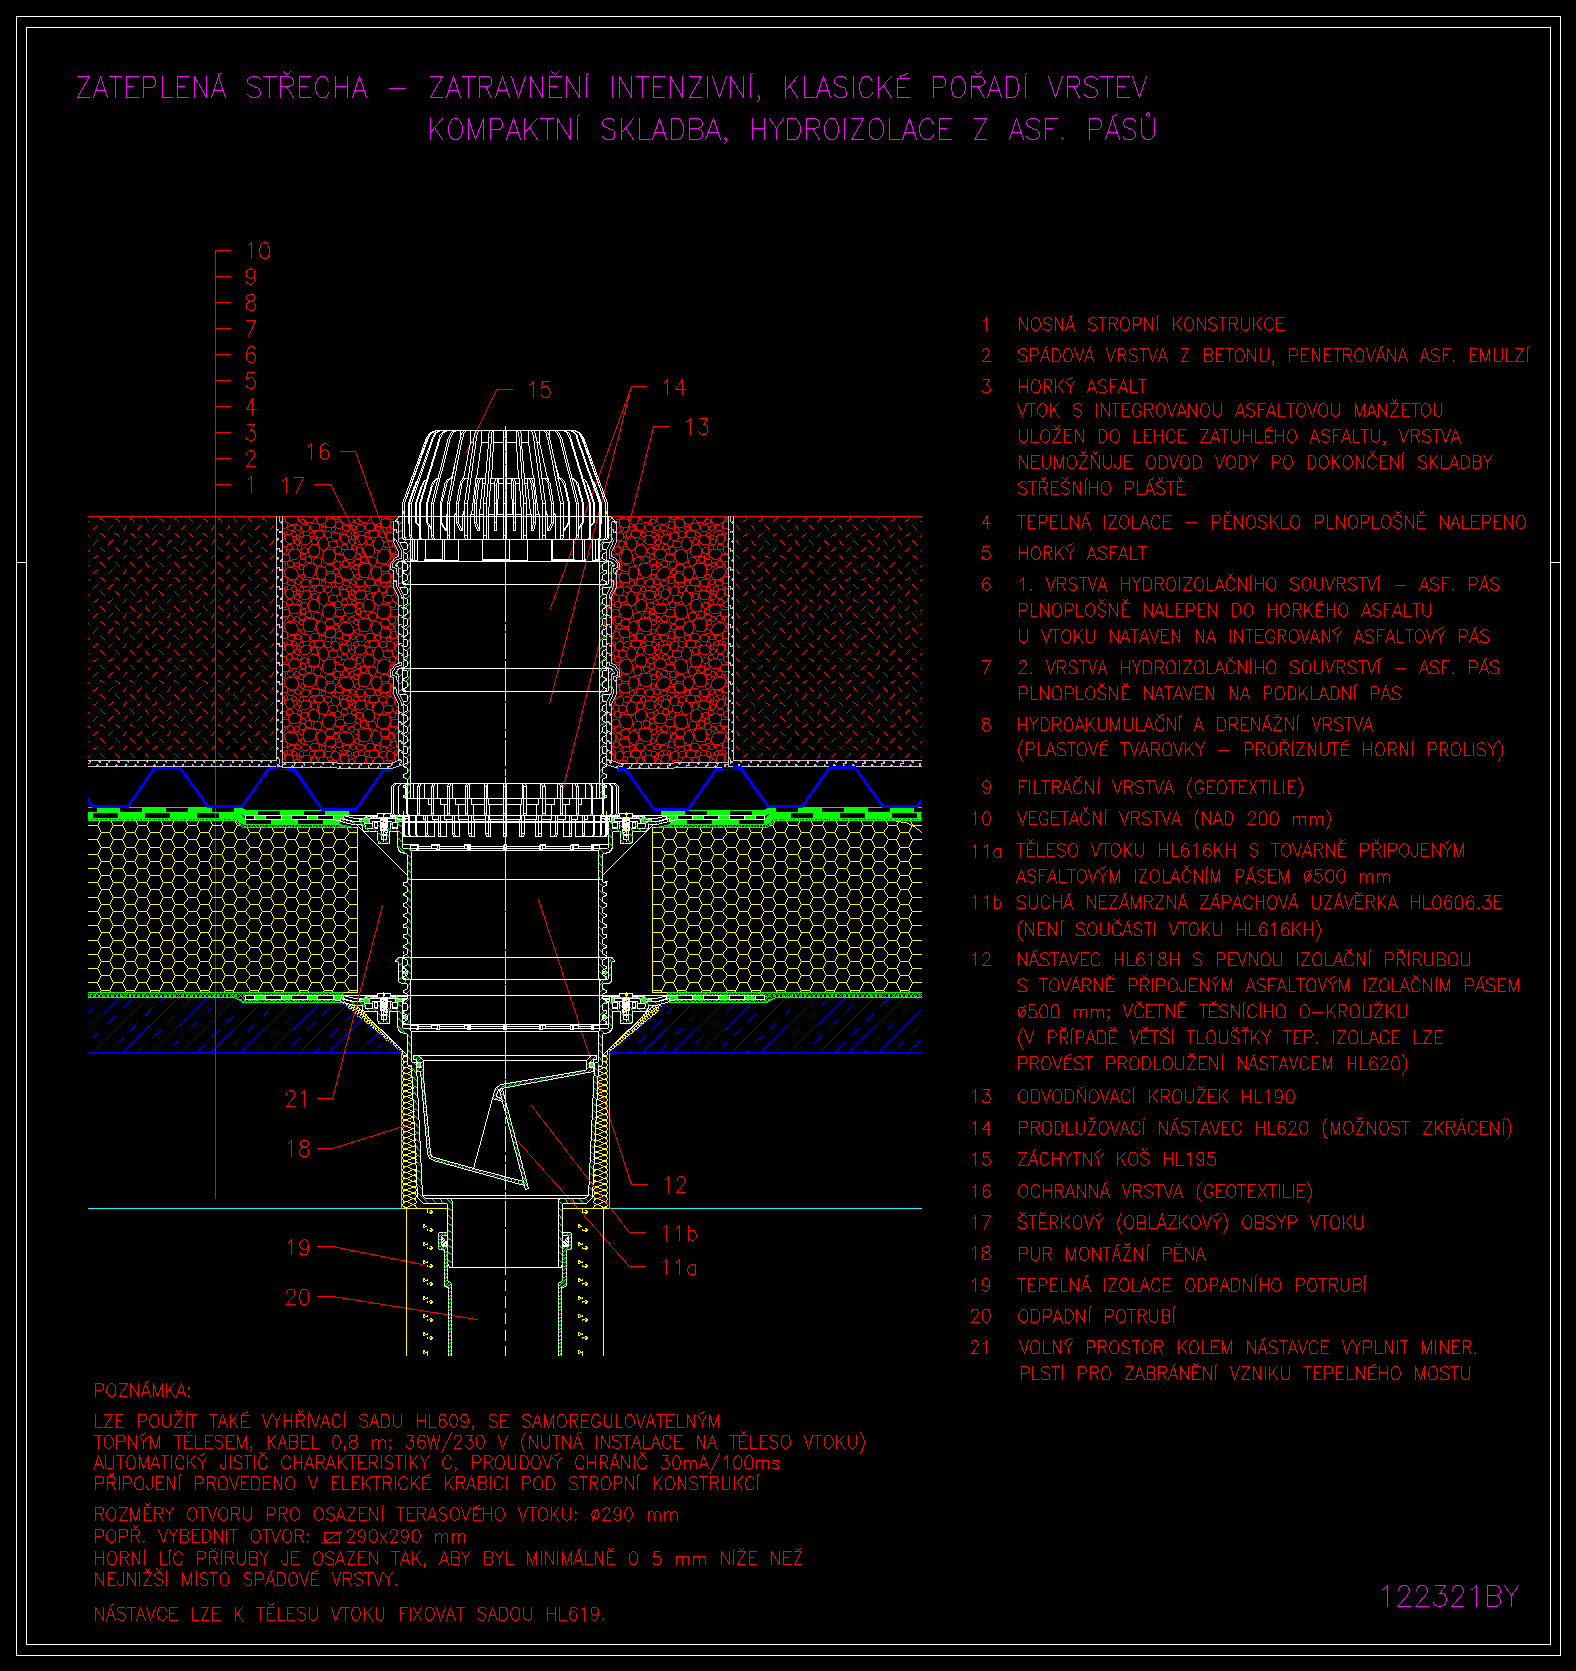Click callout label 15 above the drain basket

click(539, 390)
